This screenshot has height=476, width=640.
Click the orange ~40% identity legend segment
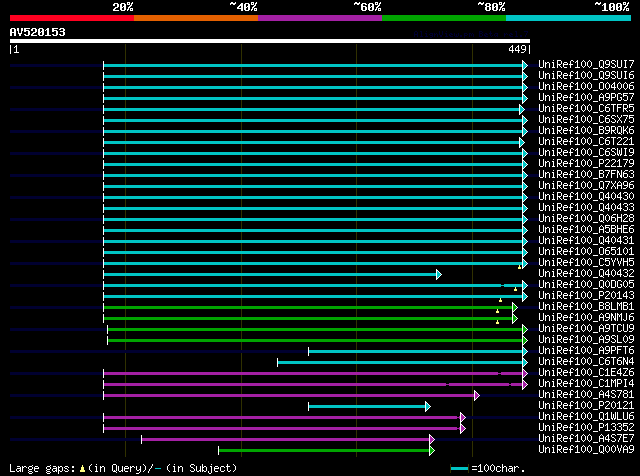click(x=196, y=18)
